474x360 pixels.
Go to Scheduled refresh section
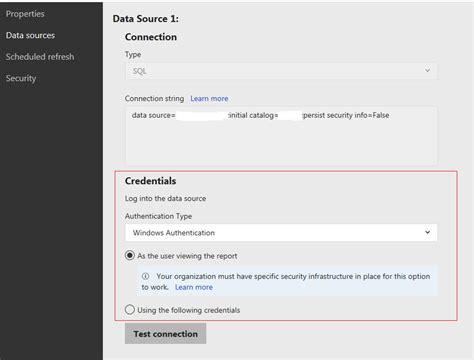[x=40, y=57]
